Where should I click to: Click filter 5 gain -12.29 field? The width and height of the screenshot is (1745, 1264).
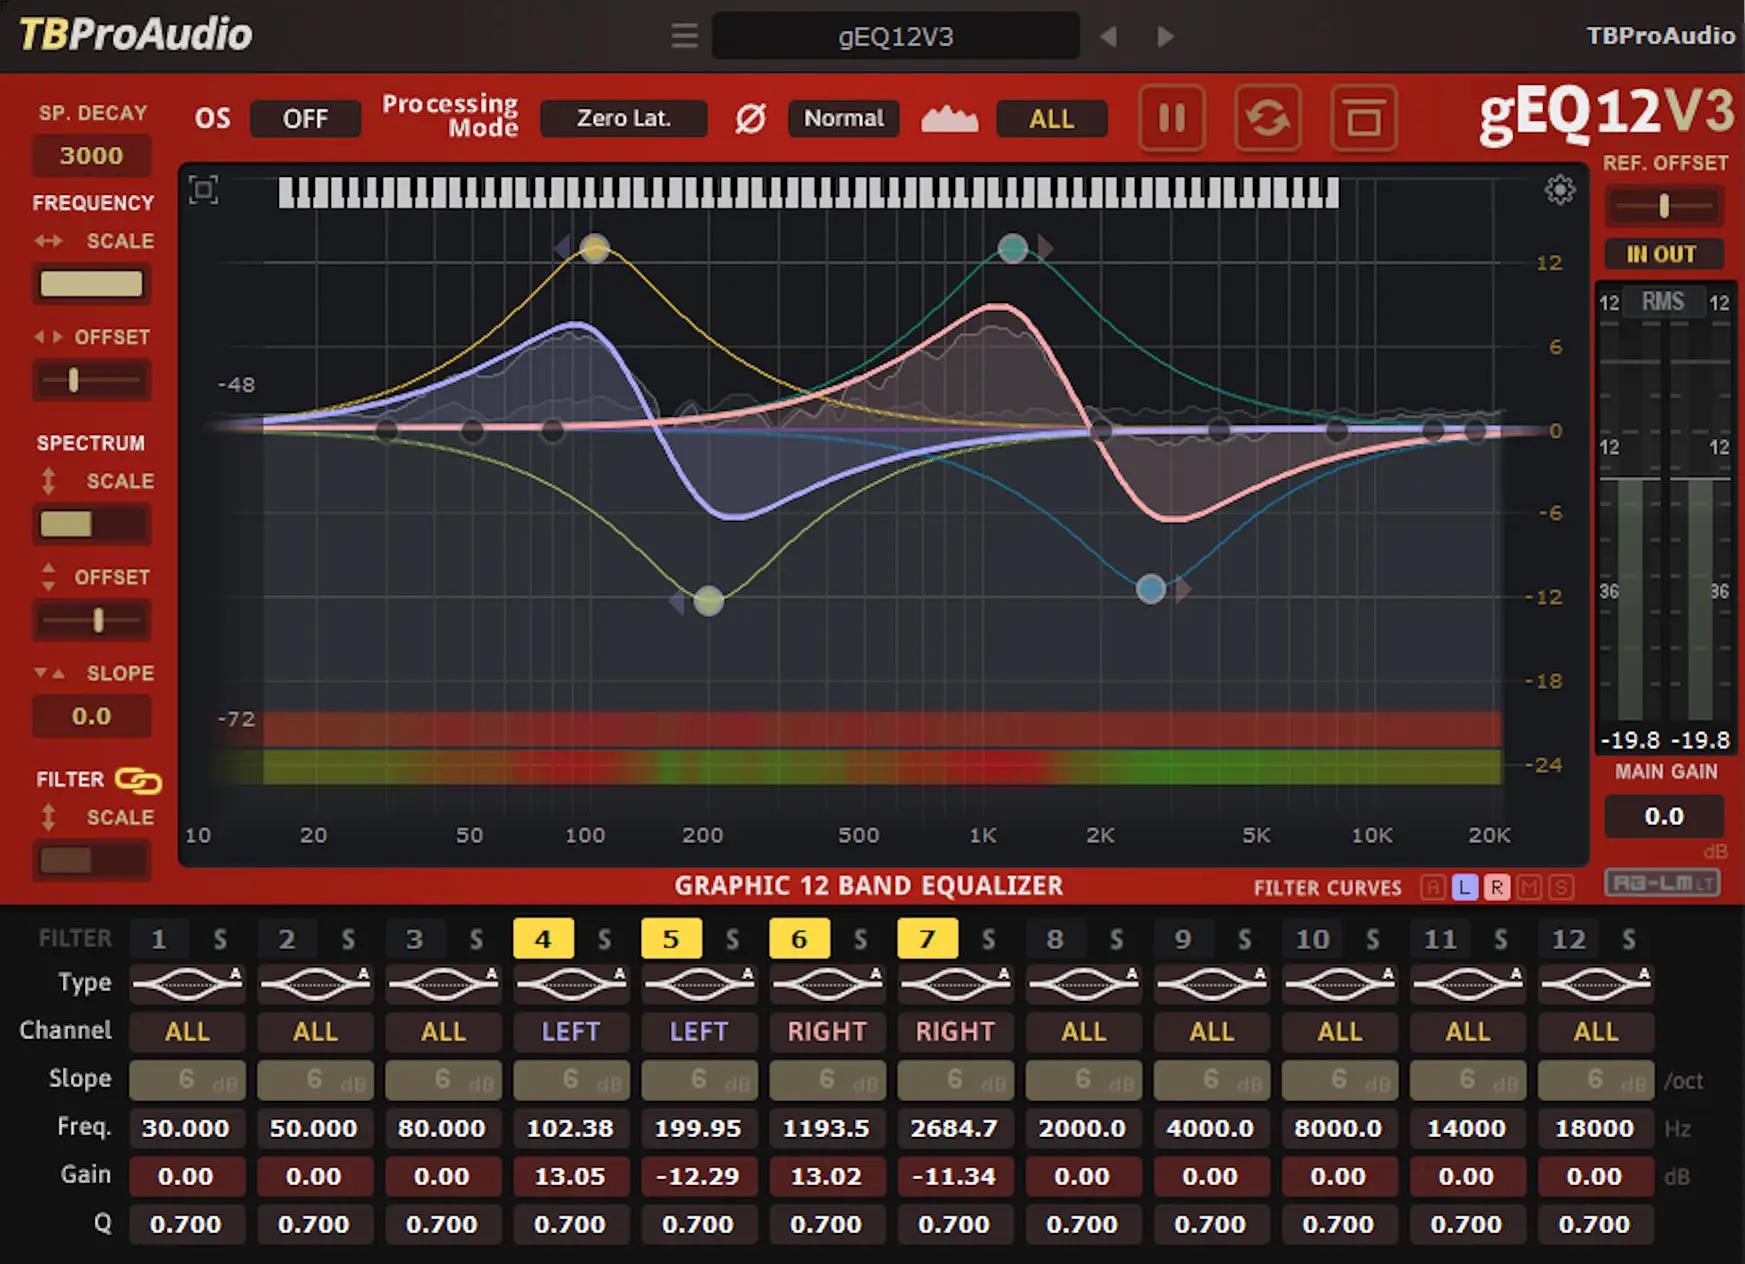(699, 1176)
